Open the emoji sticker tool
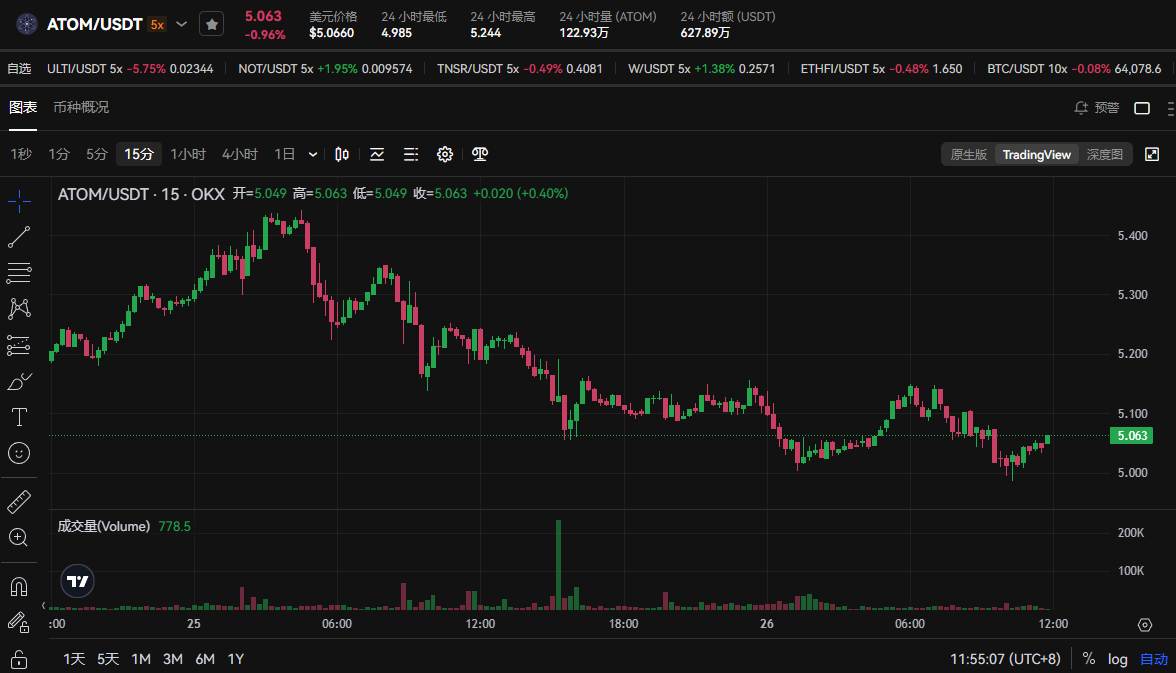1176x673 pixels. point(19,453)
